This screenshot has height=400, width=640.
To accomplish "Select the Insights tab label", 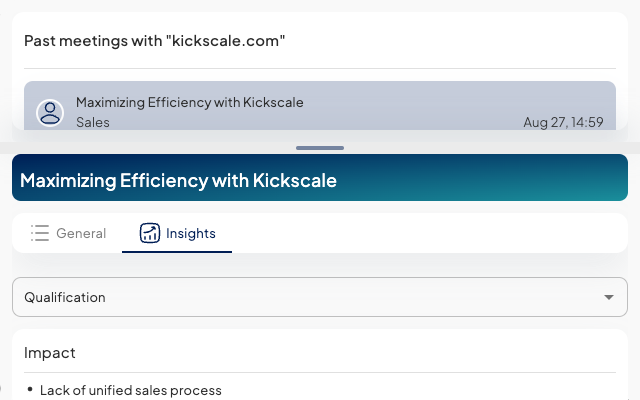I will (x=190, y=233).
